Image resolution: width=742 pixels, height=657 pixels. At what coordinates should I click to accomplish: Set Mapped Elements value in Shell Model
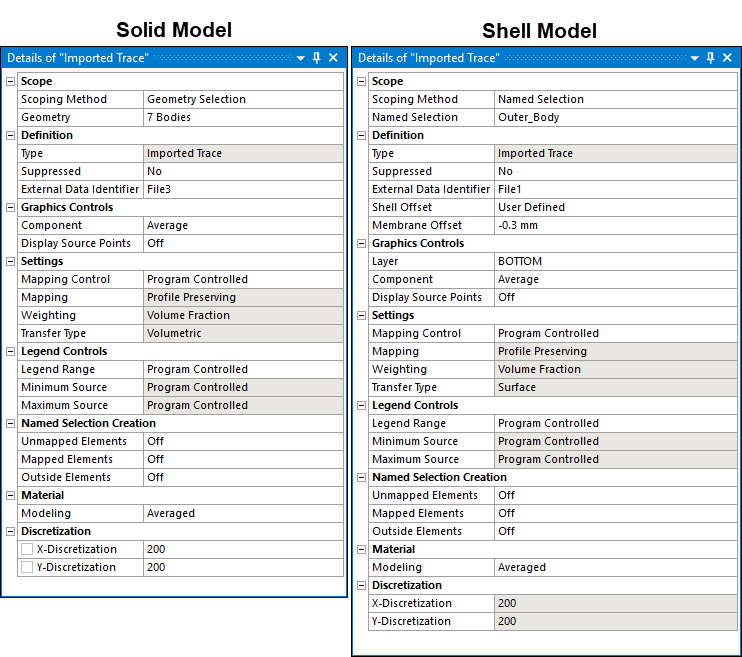pos(616,513)
